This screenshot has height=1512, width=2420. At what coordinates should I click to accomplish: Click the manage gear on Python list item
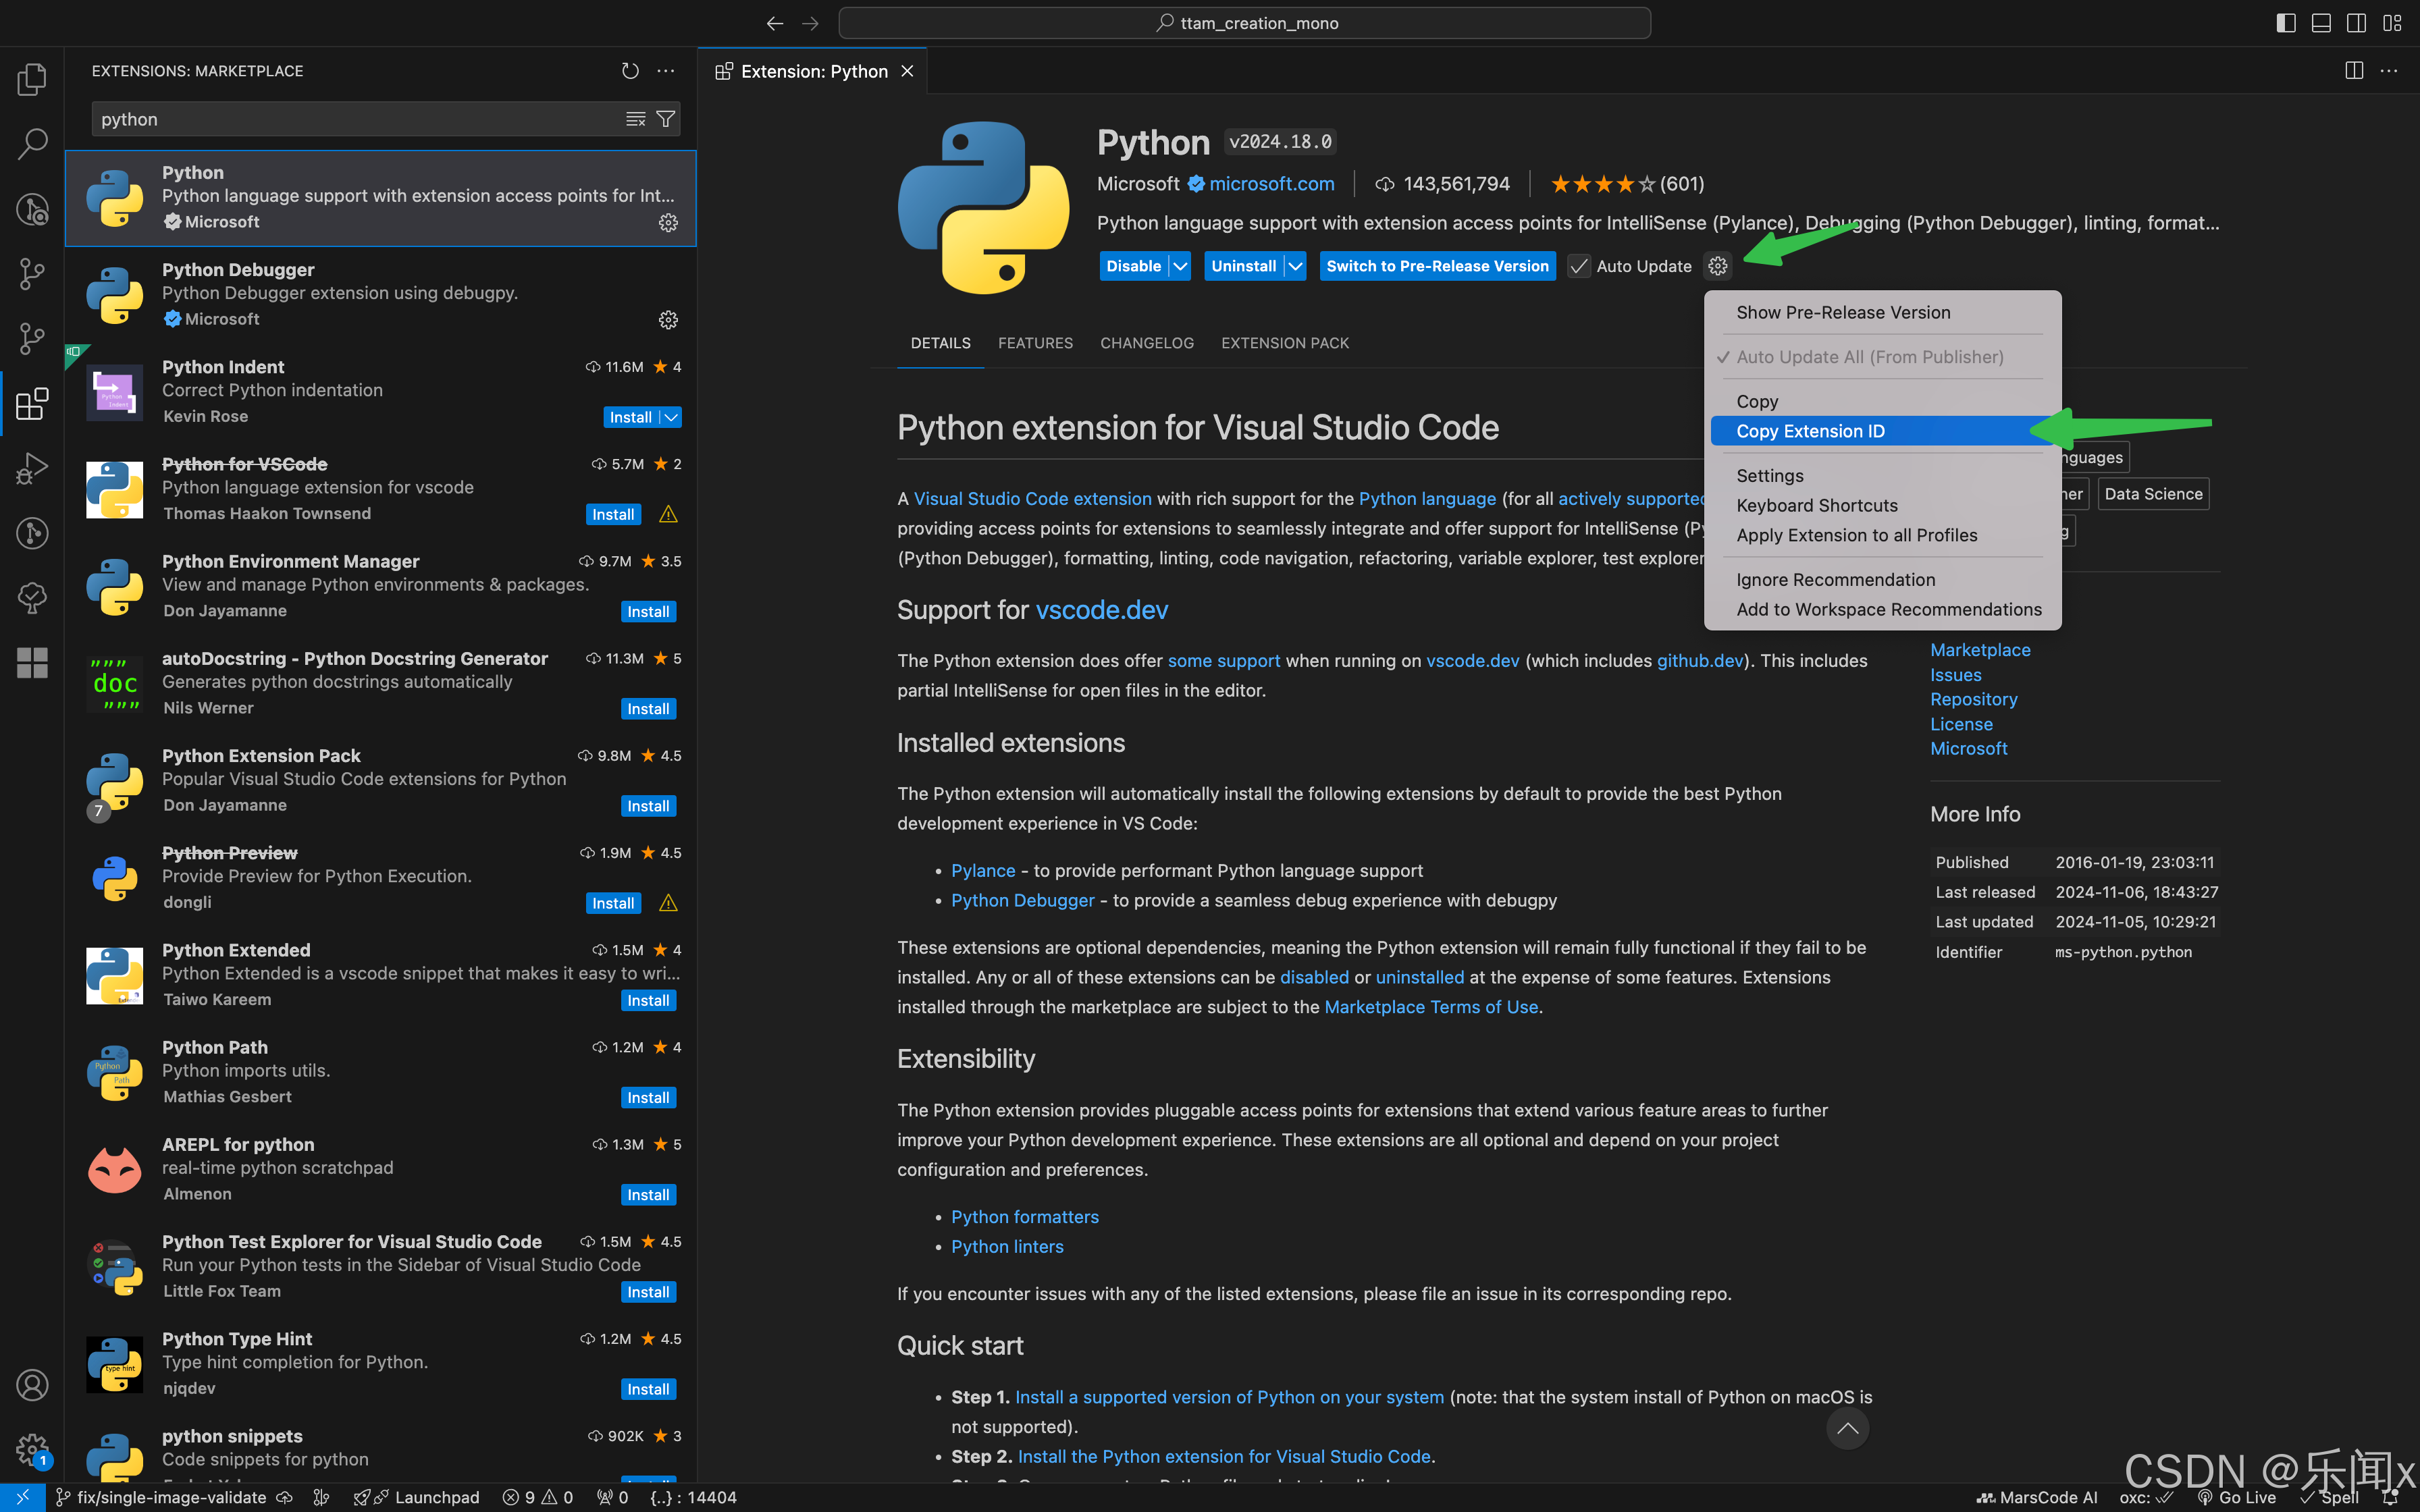(x=668, y=223)
